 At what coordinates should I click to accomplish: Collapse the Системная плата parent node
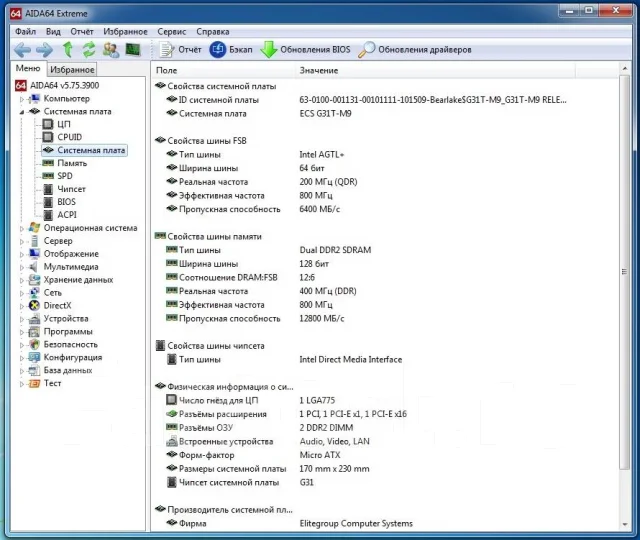click(x=22, y=111)
